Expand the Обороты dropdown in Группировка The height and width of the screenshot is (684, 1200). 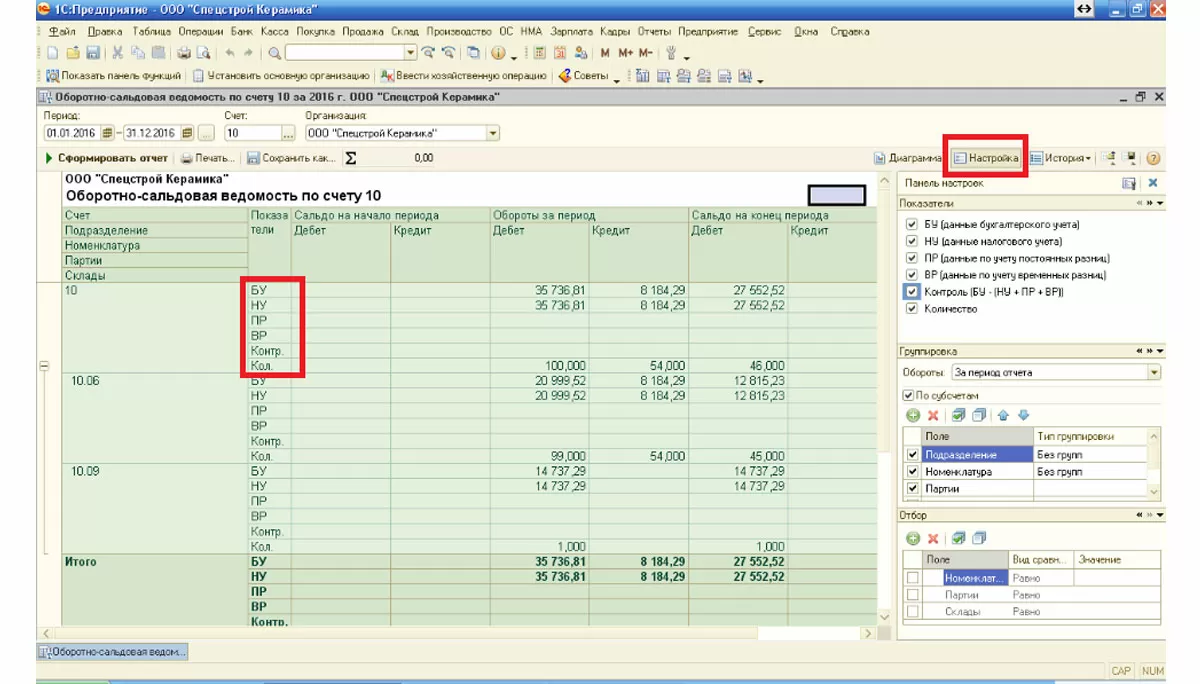[1154, 372]
